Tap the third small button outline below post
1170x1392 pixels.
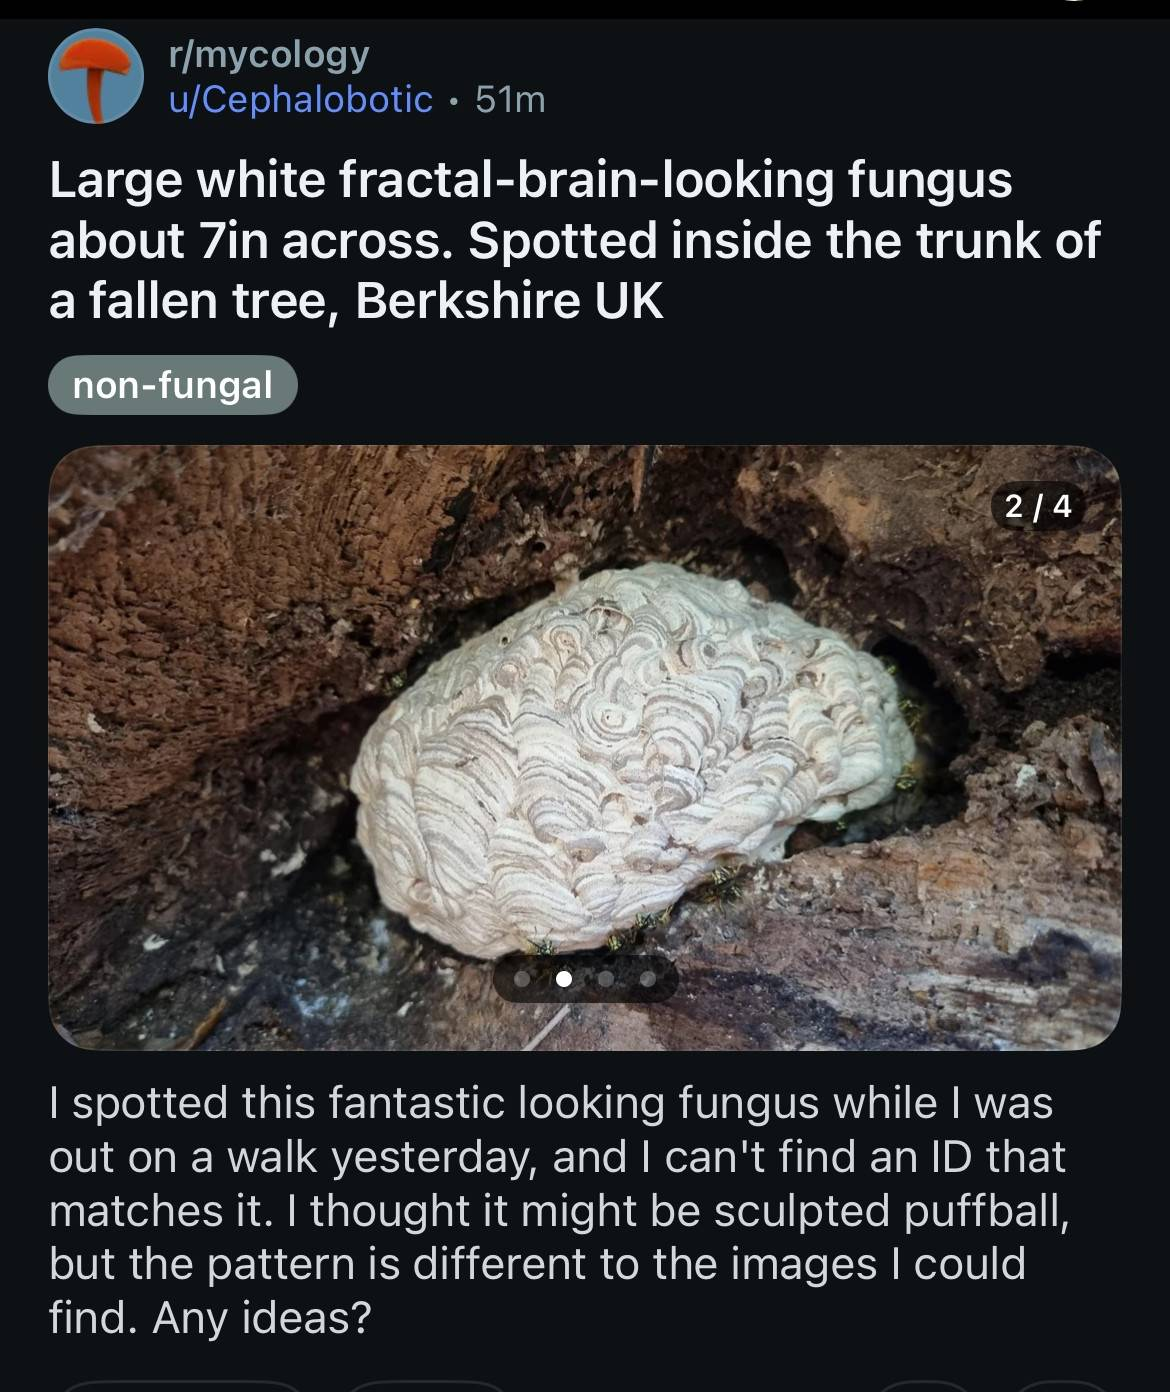click(x=925, y=1387)
